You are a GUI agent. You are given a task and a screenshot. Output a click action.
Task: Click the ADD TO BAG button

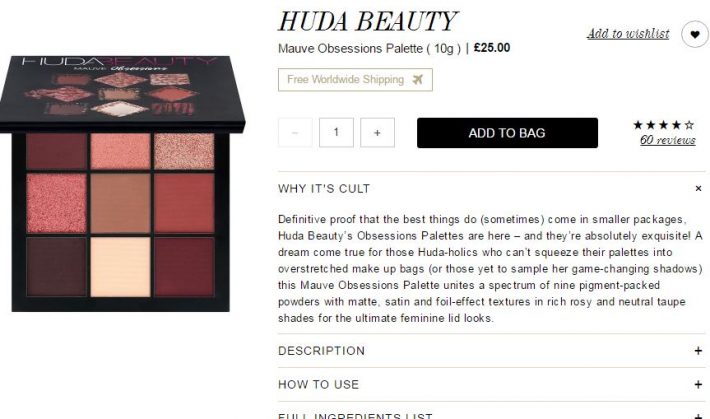(x=507, y=133)
